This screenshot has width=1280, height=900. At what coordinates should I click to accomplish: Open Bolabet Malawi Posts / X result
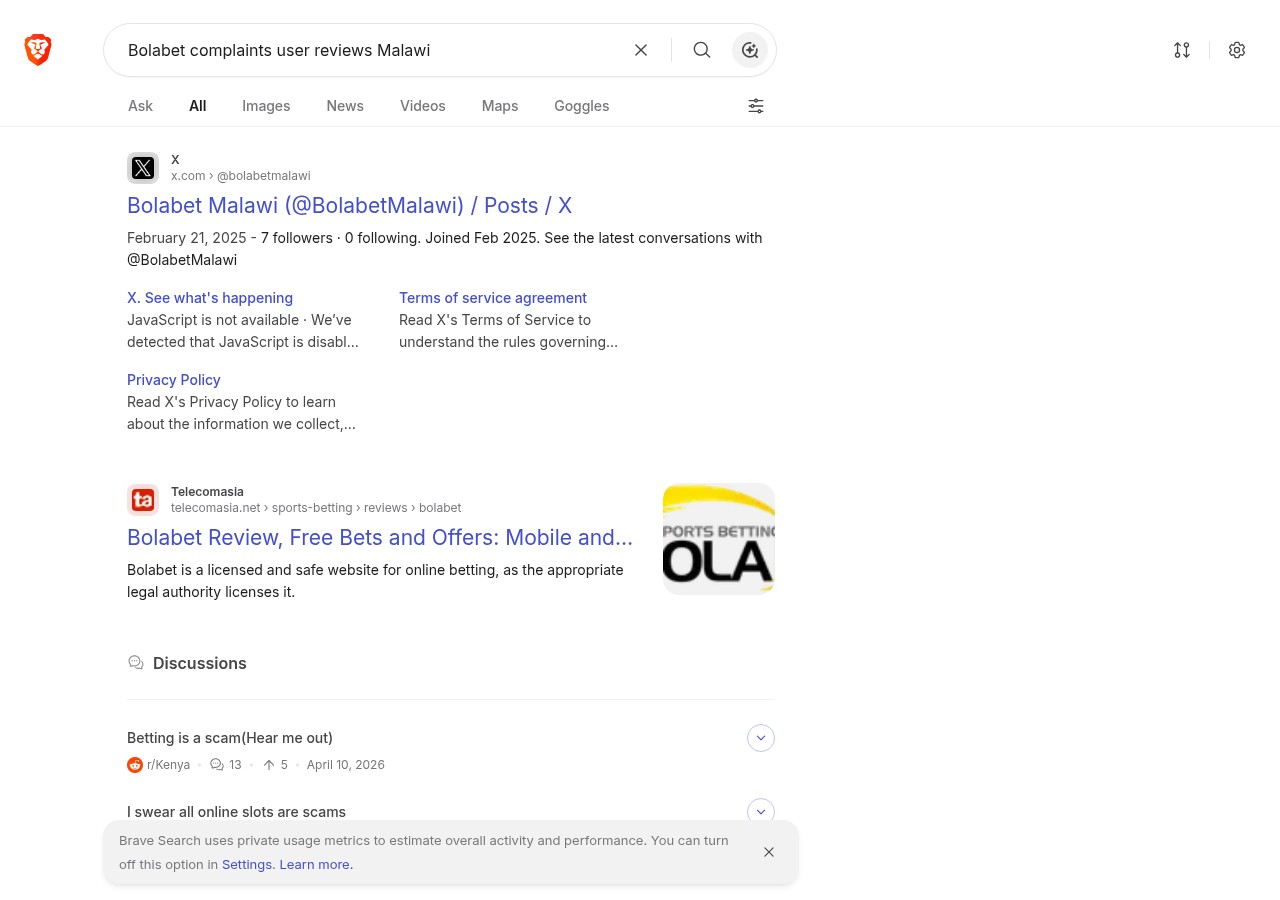pyautogui.click(x=349, y=205)
